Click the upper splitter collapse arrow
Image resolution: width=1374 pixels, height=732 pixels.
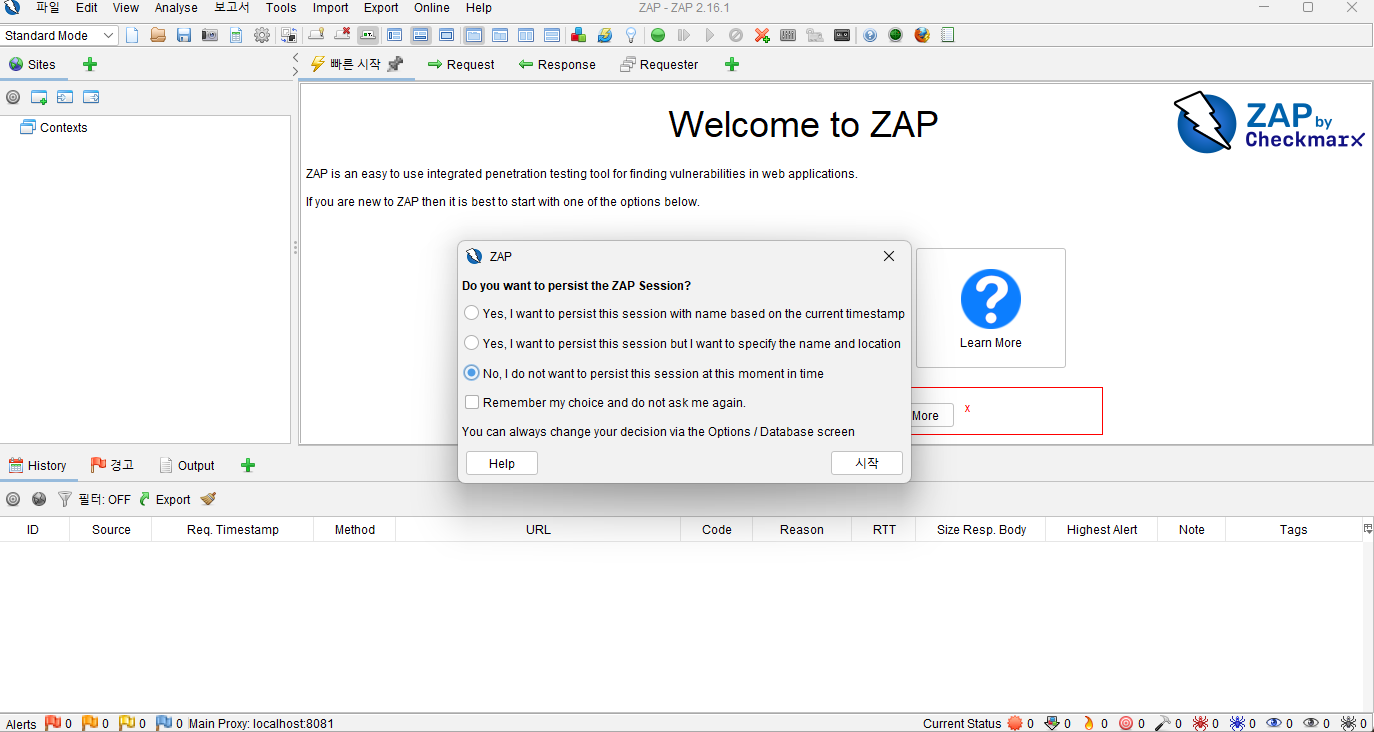click(x=295, y=58)
